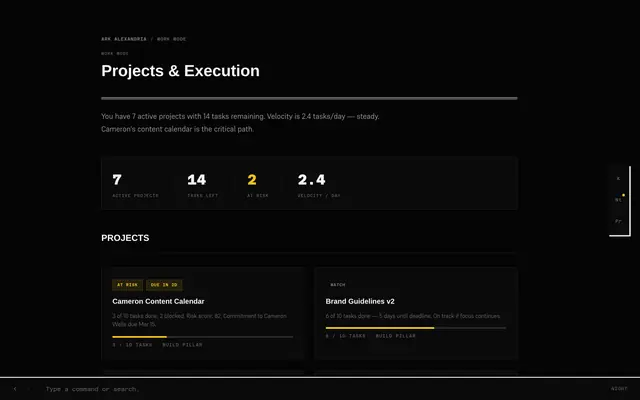Image resolution: width=640 pixels, height=400 pixels.
Task: Click the DUE IN 2D badge
Action: click(x=164, y=285)
